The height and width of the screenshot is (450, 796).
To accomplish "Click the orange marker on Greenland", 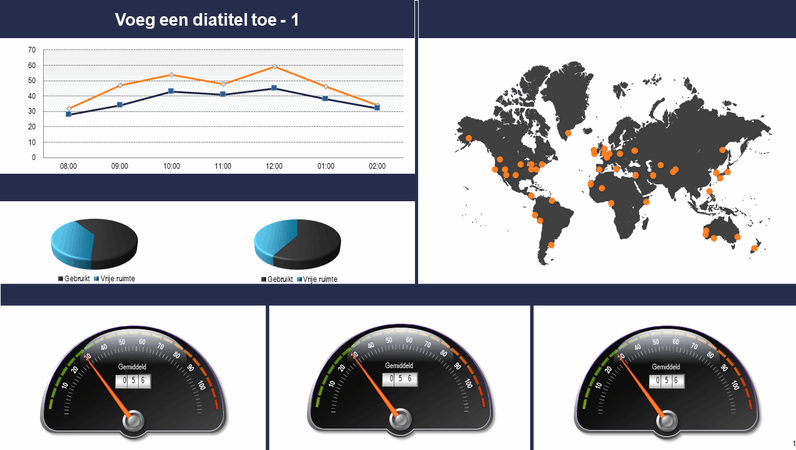I will (568, 132).
